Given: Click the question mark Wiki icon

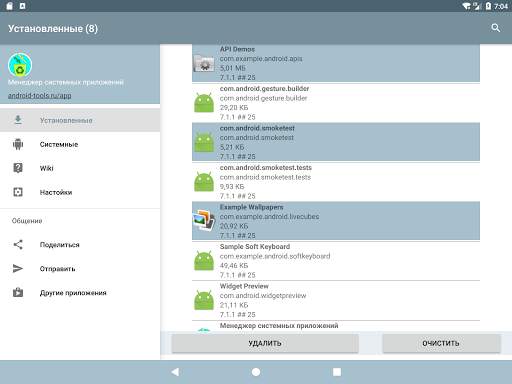Looking at the screenshot, I should pos(18,168).
